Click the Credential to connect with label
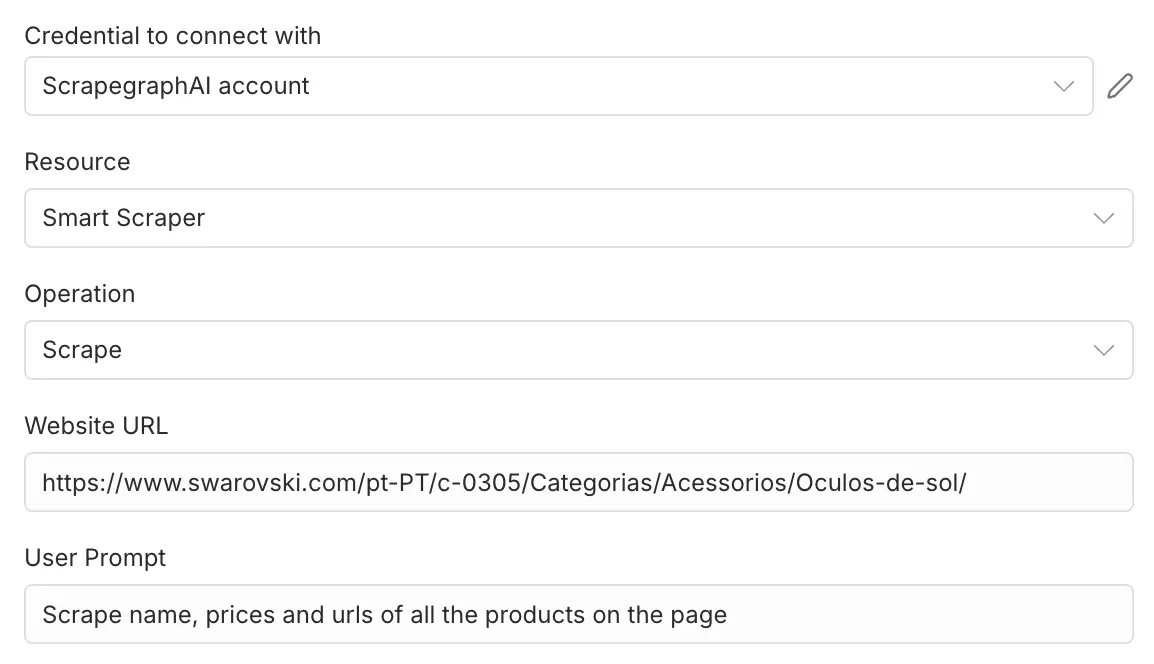The width and height of the screenshot is (1154, 664). pyautogui.click(x=173, y=35)
